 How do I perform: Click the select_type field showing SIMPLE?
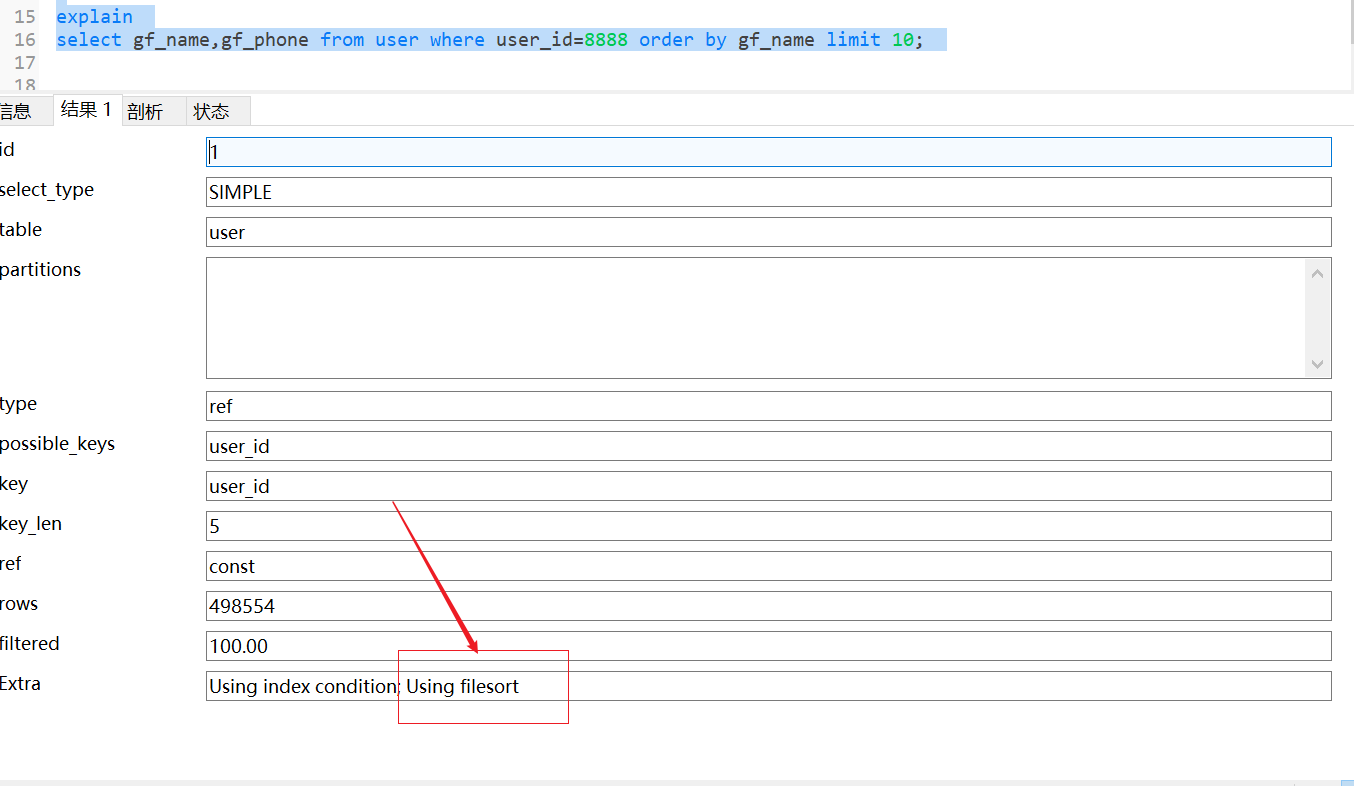[x=700, y=191]
